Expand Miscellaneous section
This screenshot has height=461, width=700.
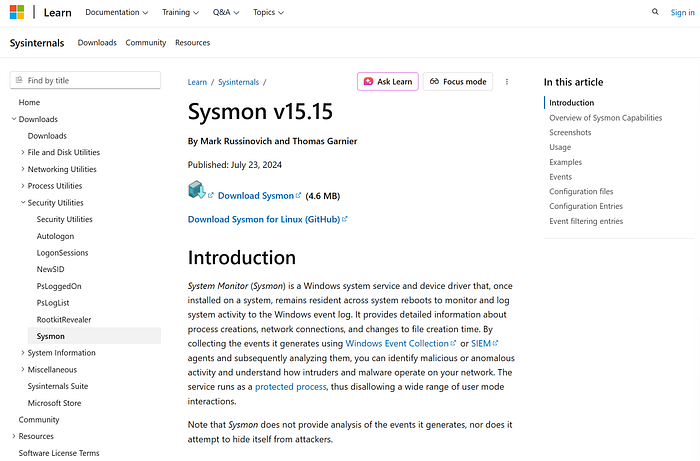click(x=23, y=370)
